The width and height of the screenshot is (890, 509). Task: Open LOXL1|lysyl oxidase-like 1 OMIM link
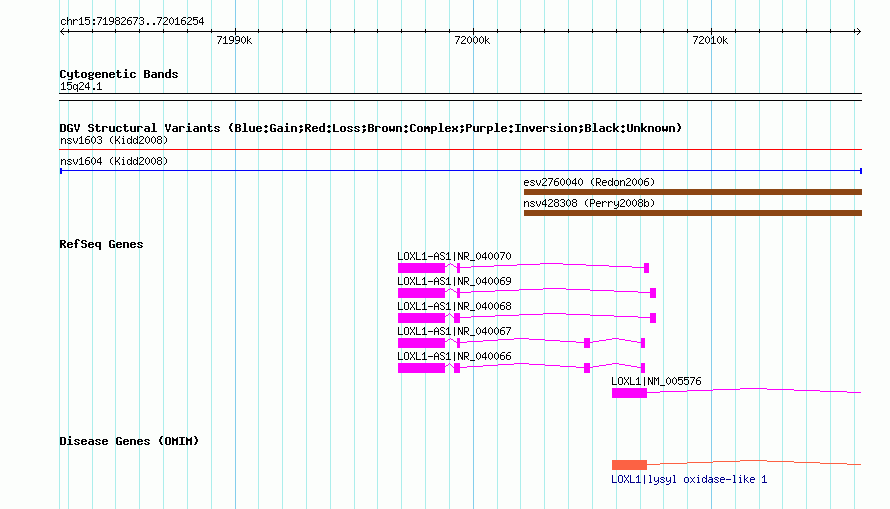click(689, 479)
